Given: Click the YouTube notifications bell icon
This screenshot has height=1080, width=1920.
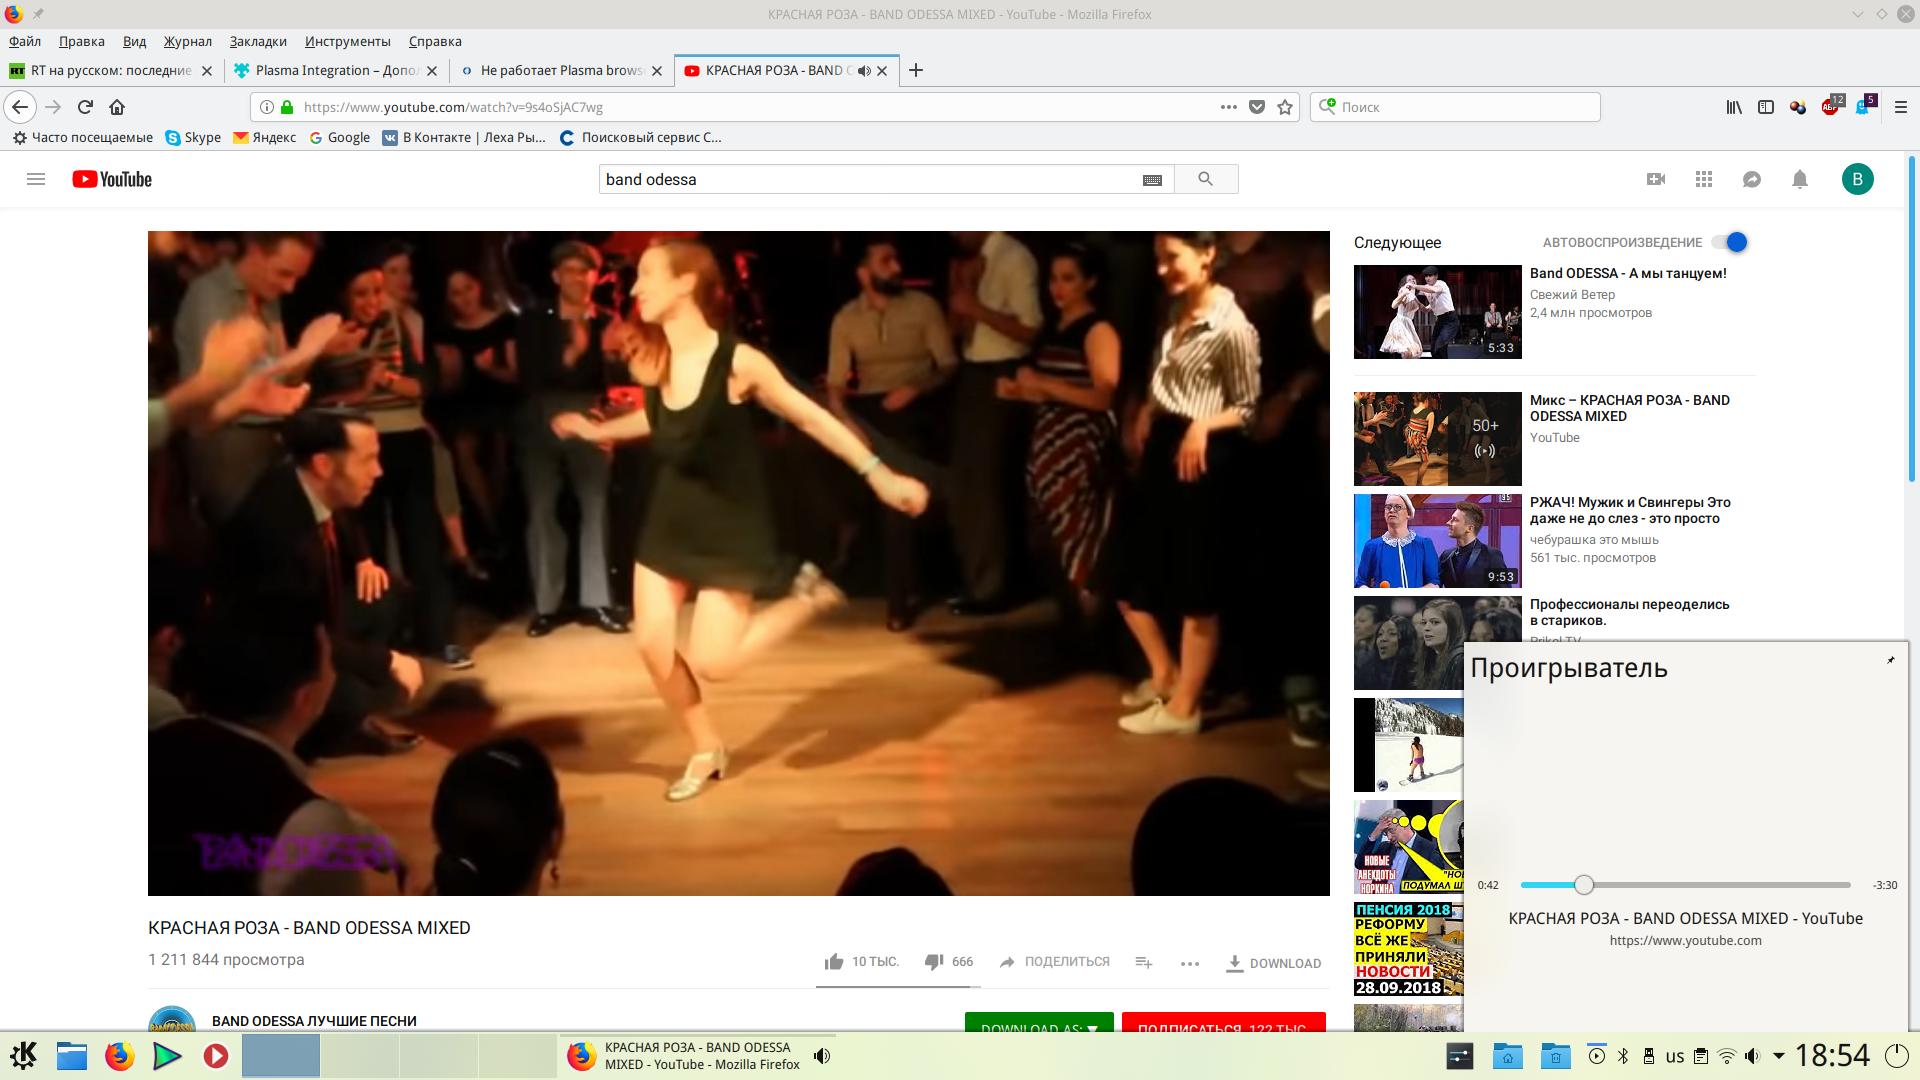Looking at the screenshot, I should point(1799,180).
